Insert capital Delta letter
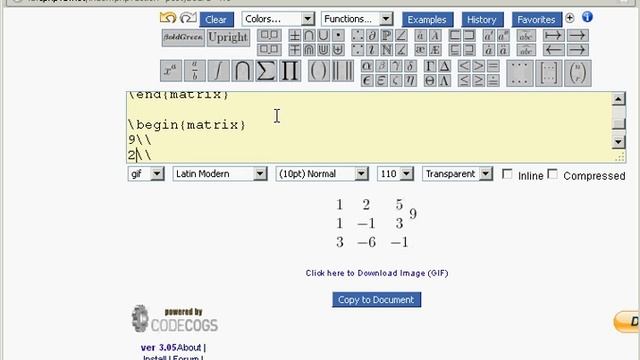This screenshot has height=360, width=640. point(444,65)
